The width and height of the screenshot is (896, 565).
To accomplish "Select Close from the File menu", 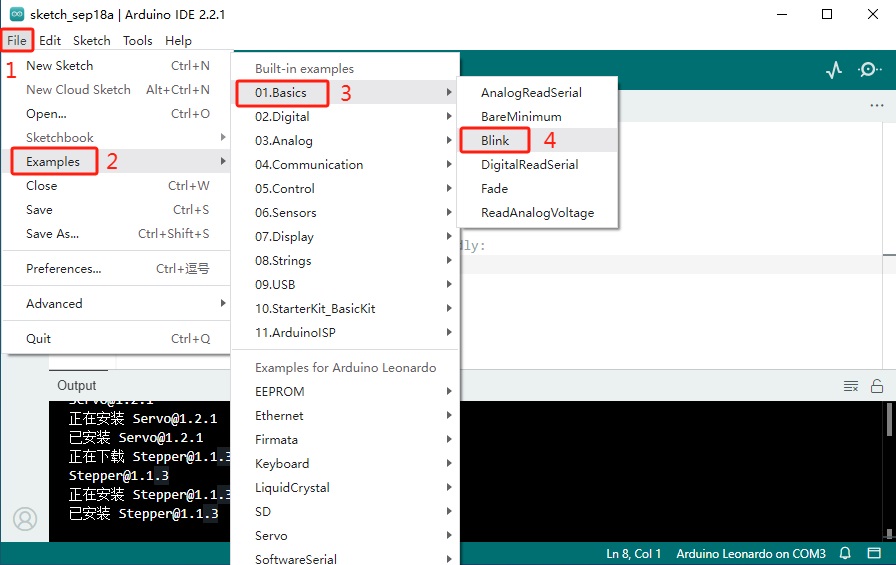I will 117,186.
